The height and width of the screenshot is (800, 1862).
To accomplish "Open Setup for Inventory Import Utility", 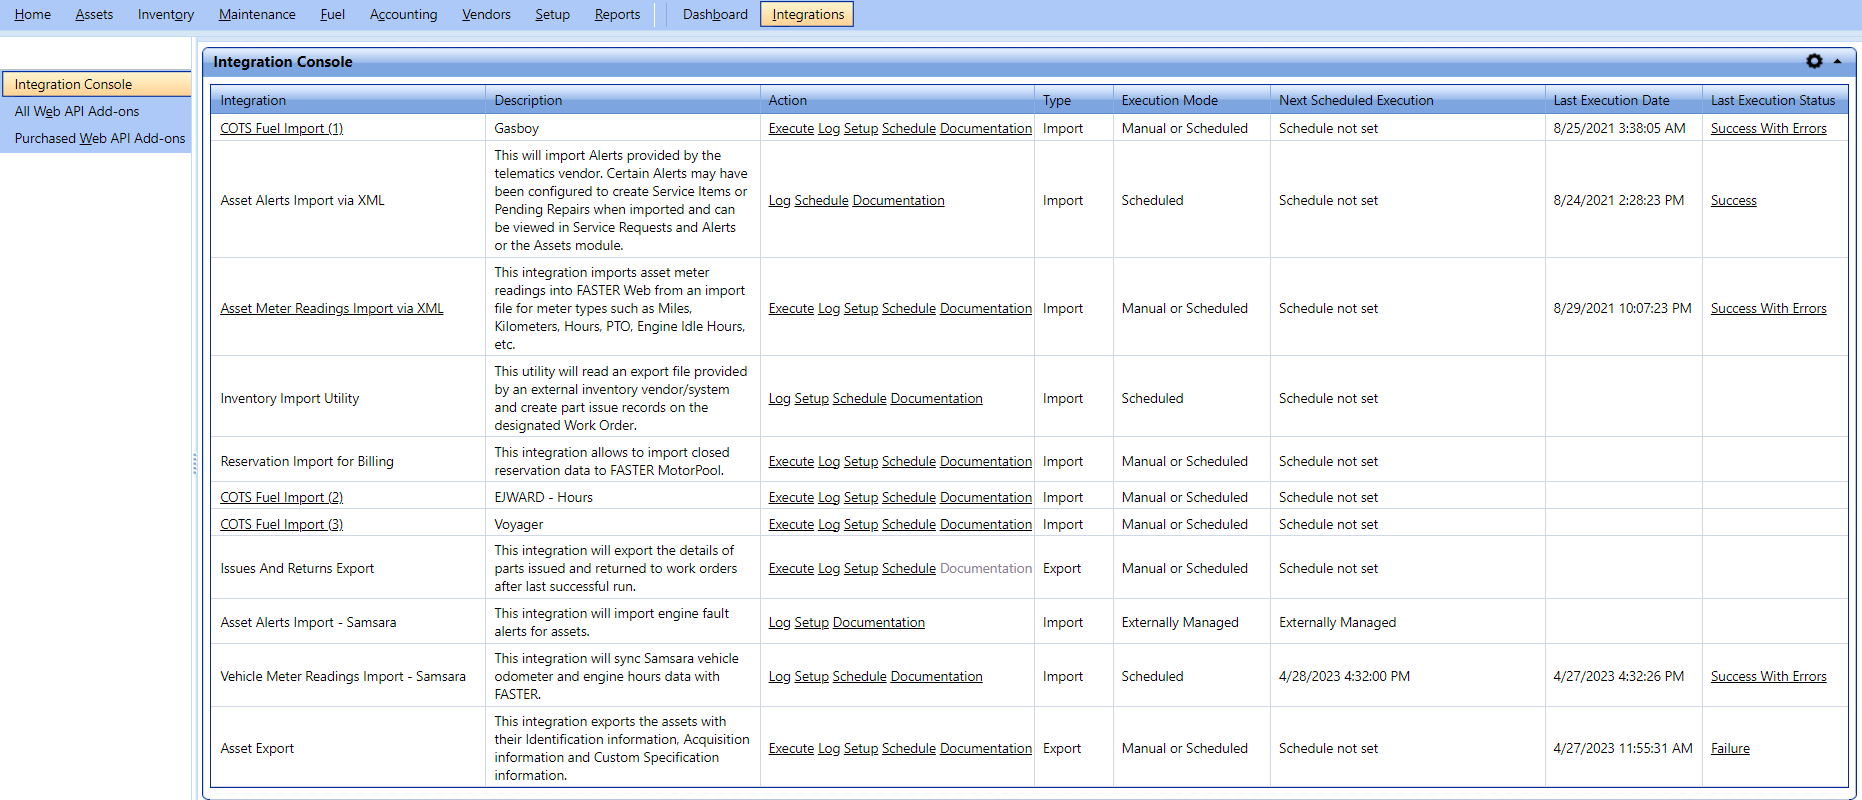I will point(811,398).
